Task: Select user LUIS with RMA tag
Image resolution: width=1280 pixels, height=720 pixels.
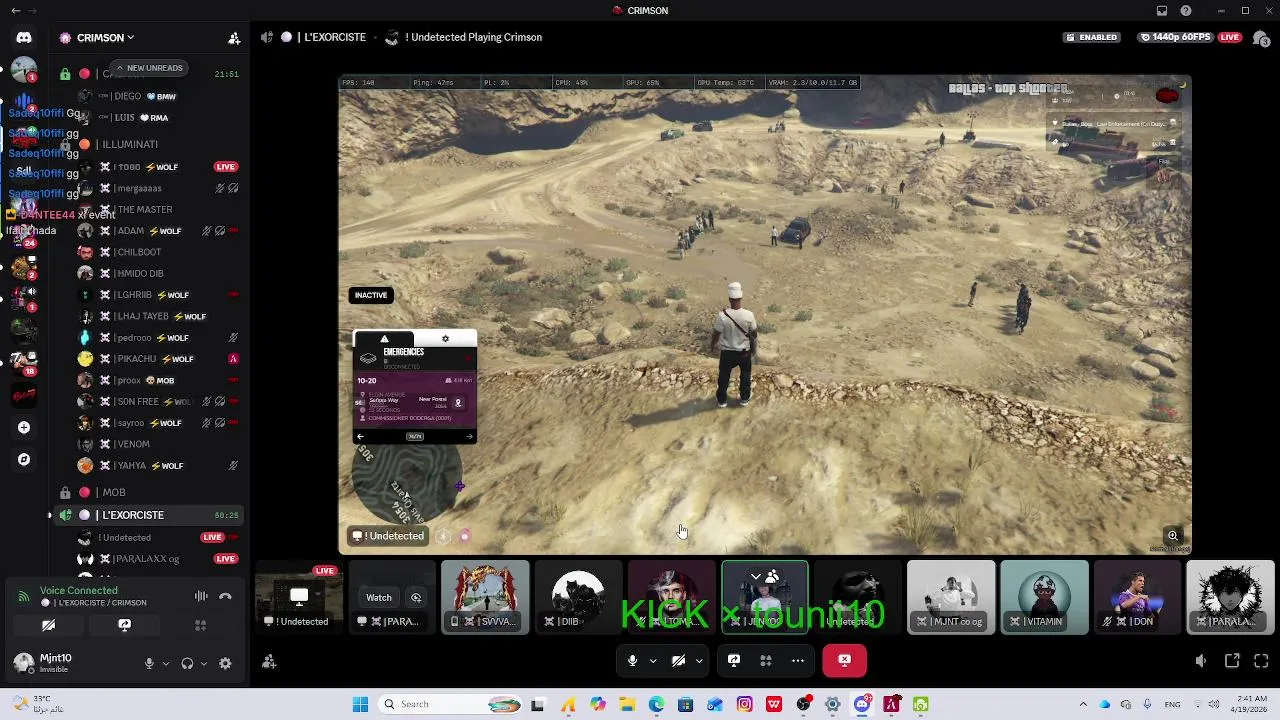Action: point(160,117)
